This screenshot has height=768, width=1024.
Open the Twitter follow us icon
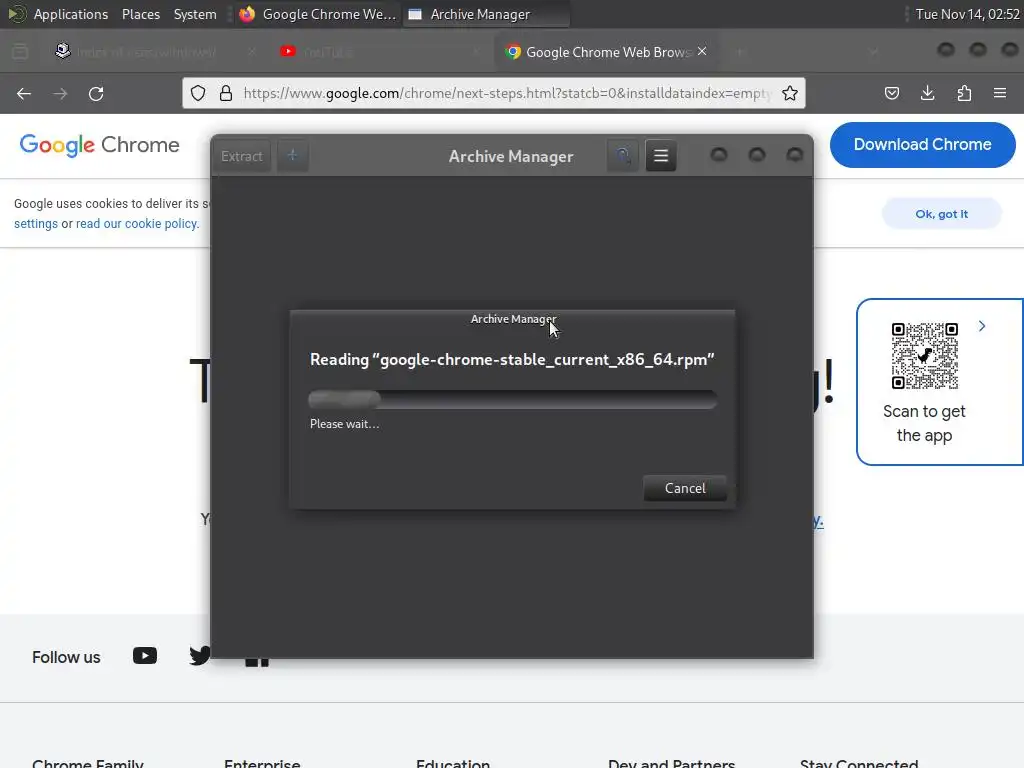[200, 656]
